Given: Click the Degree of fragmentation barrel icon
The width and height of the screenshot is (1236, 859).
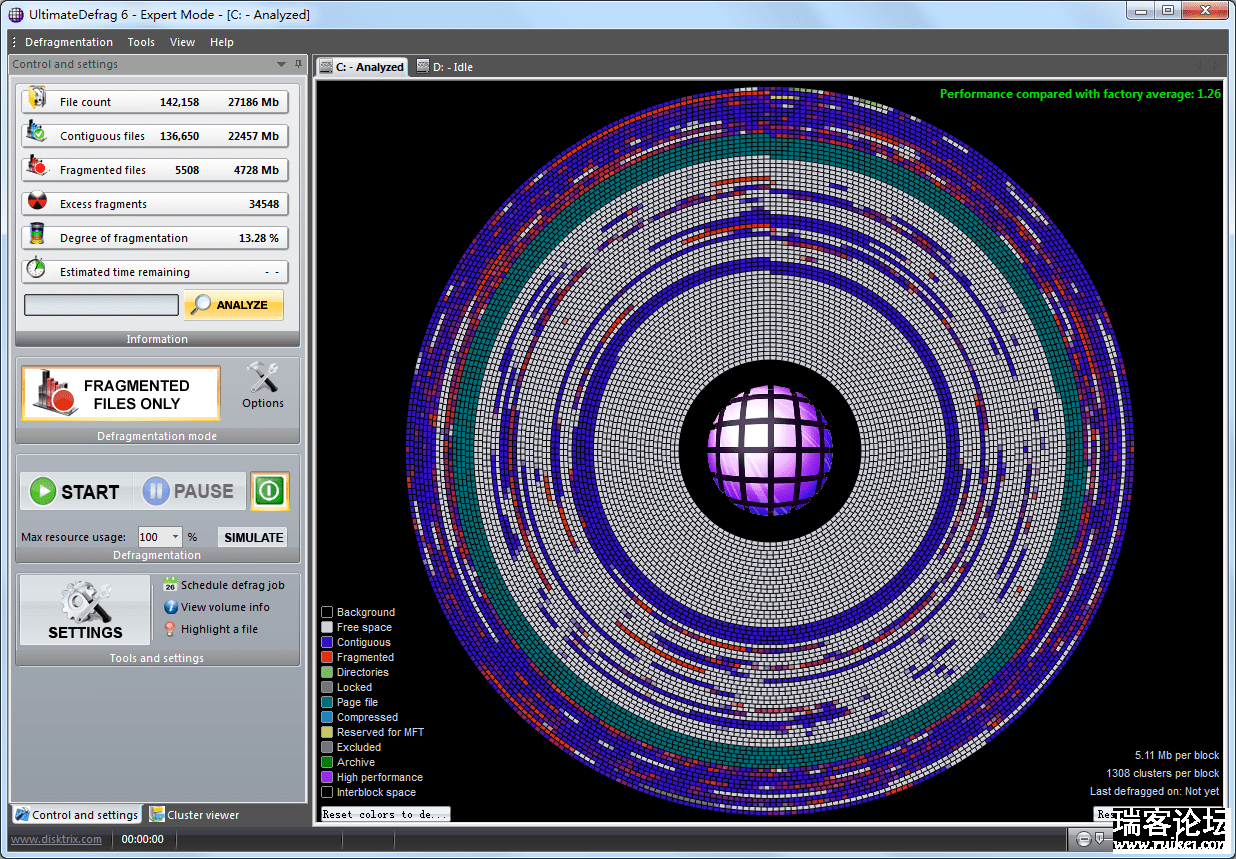Looking at the screenshot, I should pos(37,235).
